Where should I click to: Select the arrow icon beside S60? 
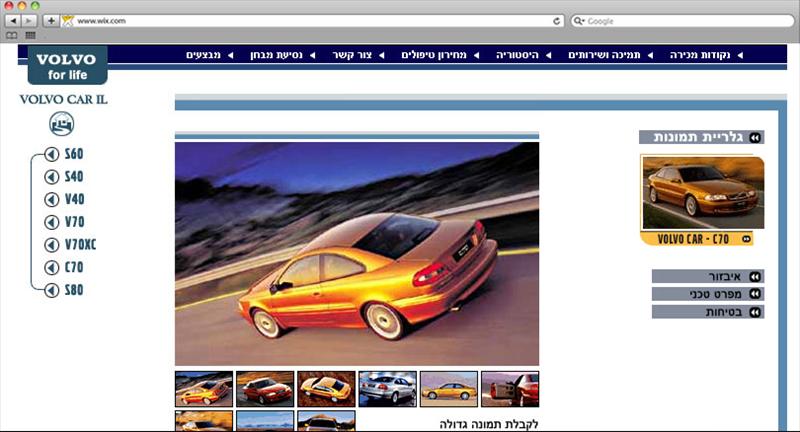(x=52, y=154)
